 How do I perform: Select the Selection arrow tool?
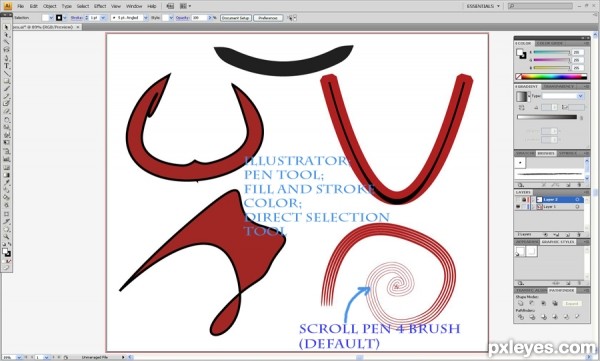click(6, 27)
